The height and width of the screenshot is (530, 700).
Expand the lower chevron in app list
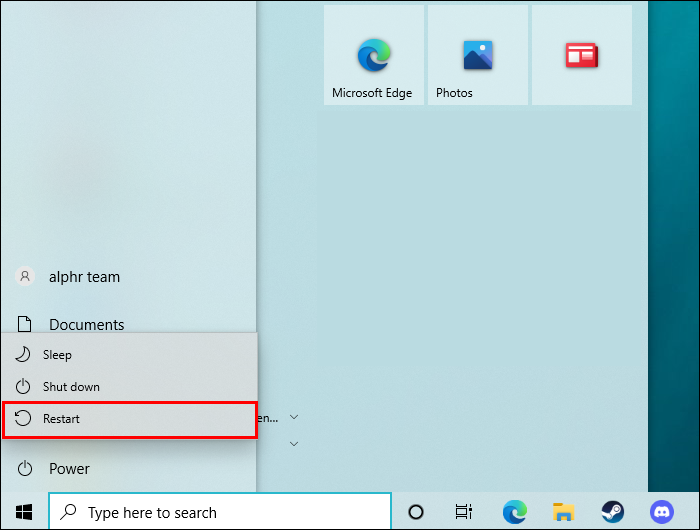tap(294, 444)
